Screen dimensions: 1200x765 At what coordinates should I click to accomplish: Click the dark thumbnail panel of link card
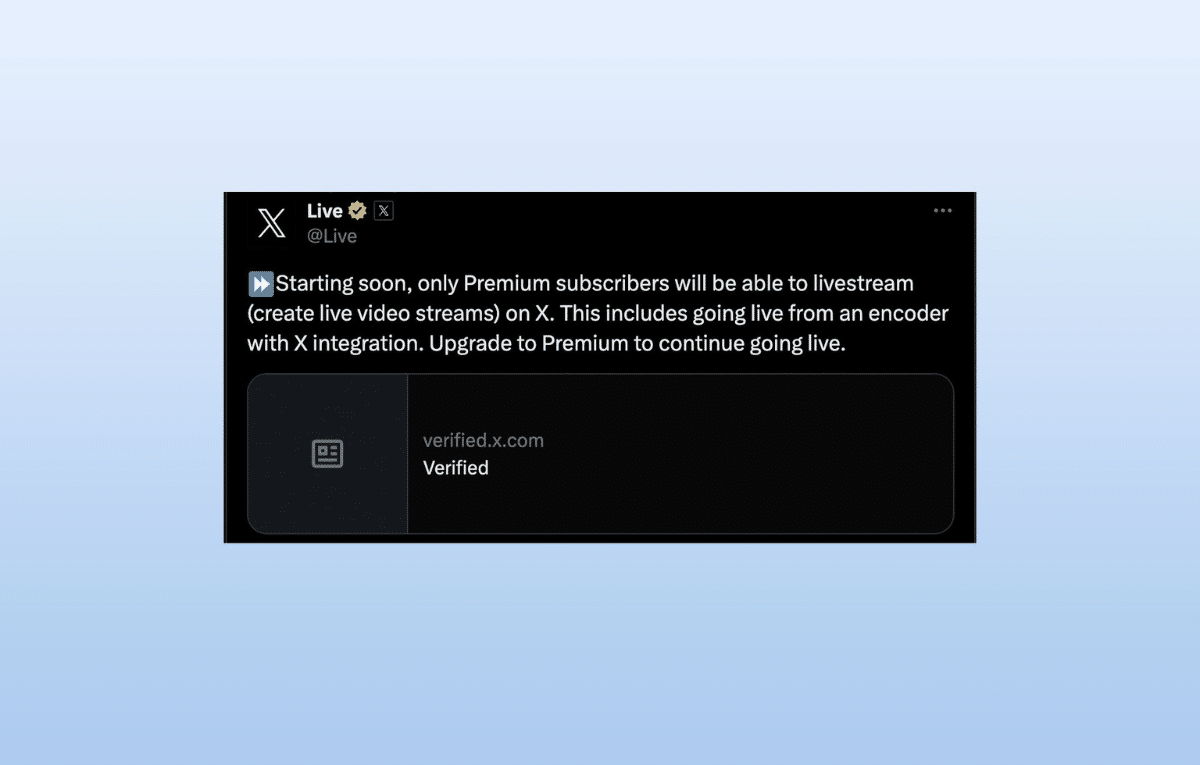point(328,454)
